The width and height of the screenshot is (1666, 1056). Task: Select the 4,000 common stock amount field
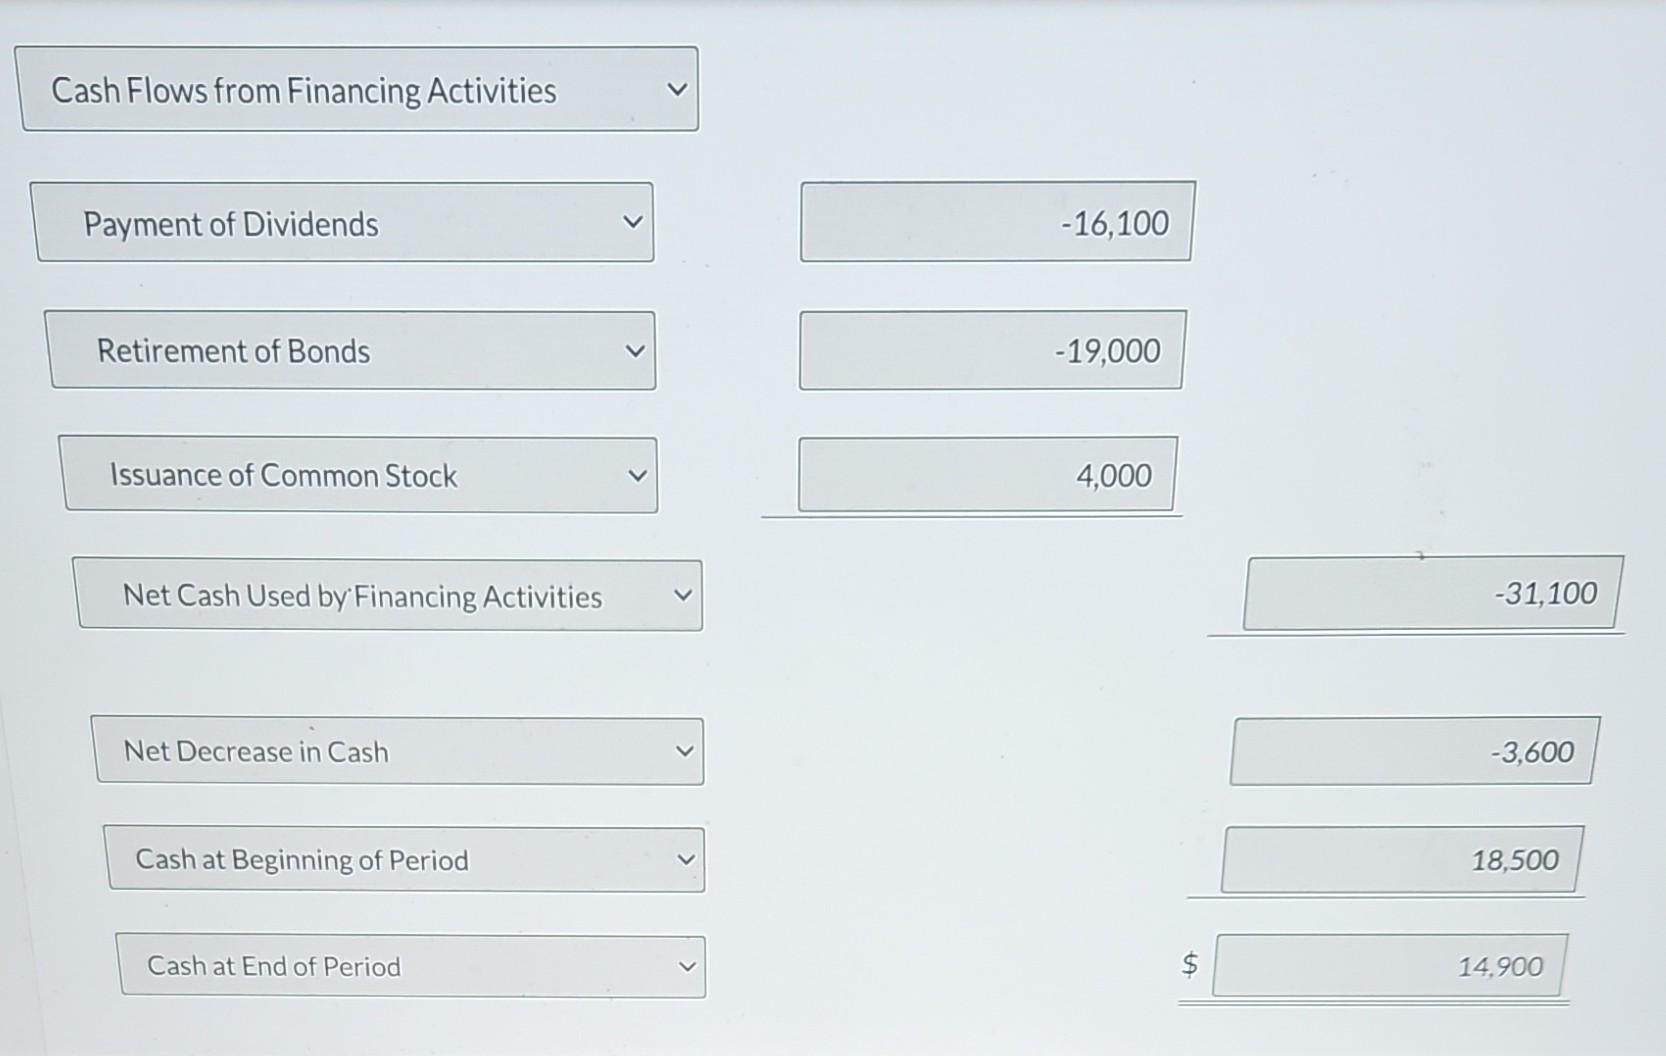pyautogui.click(x=986, y=475)
